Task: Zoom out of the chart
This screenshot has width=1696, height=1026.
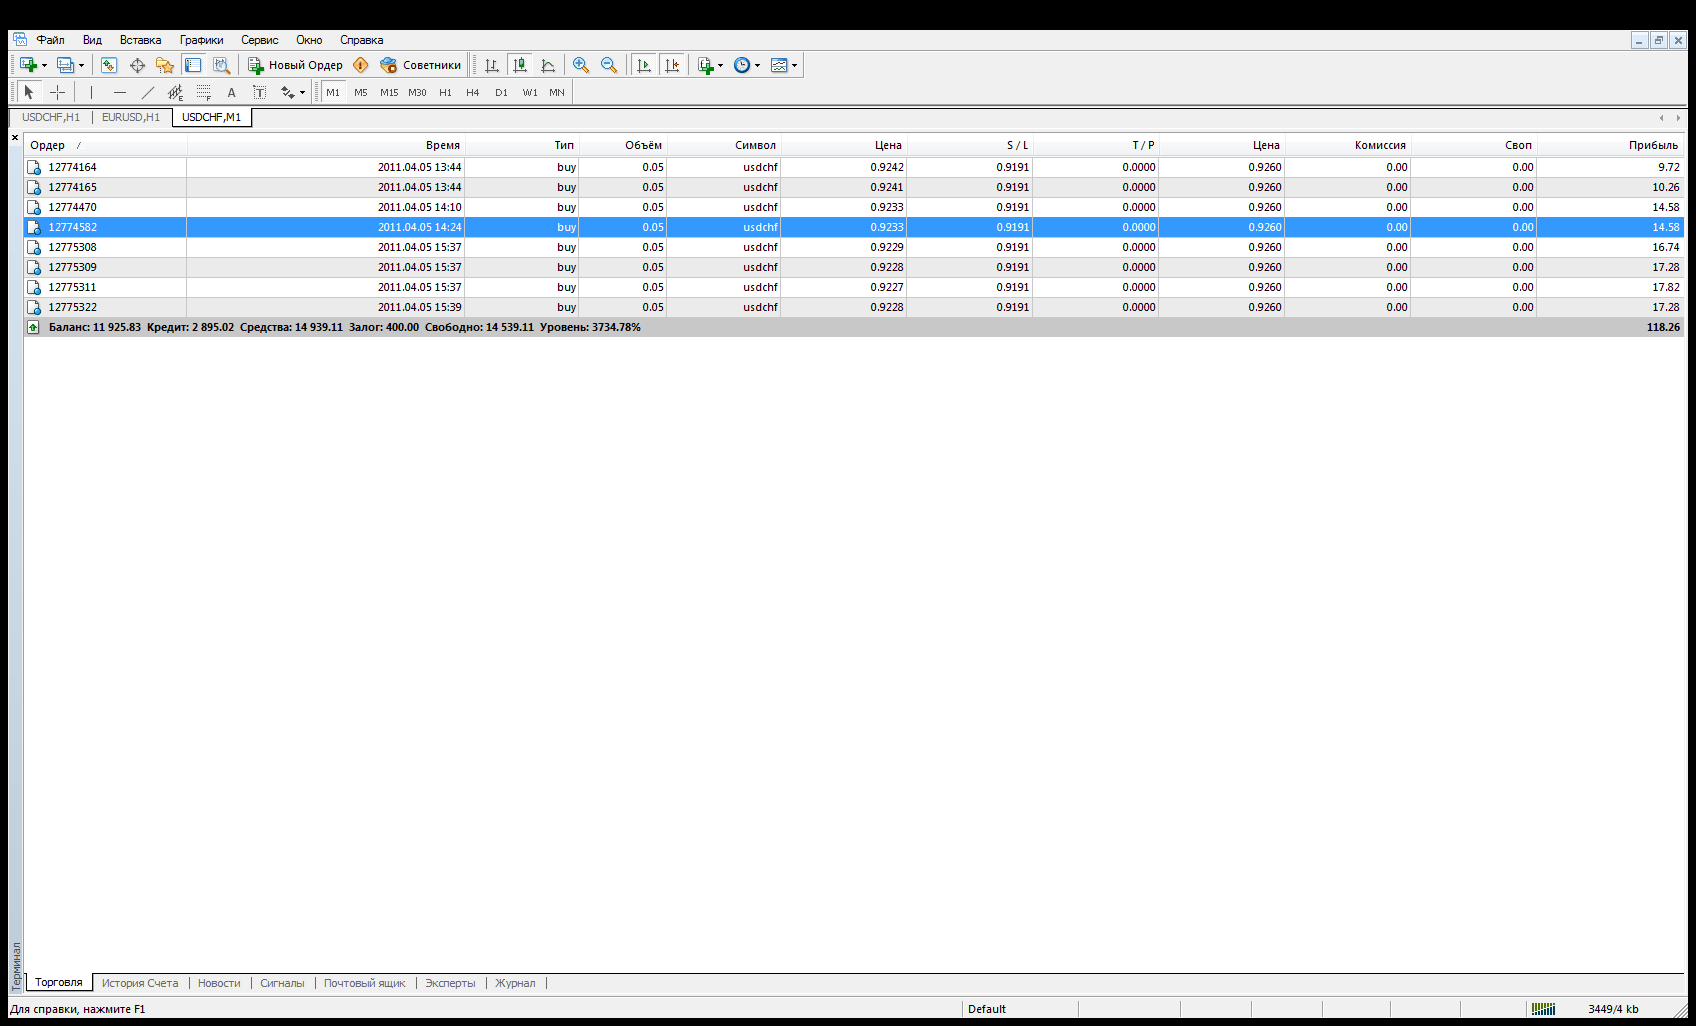Action: 609,65
